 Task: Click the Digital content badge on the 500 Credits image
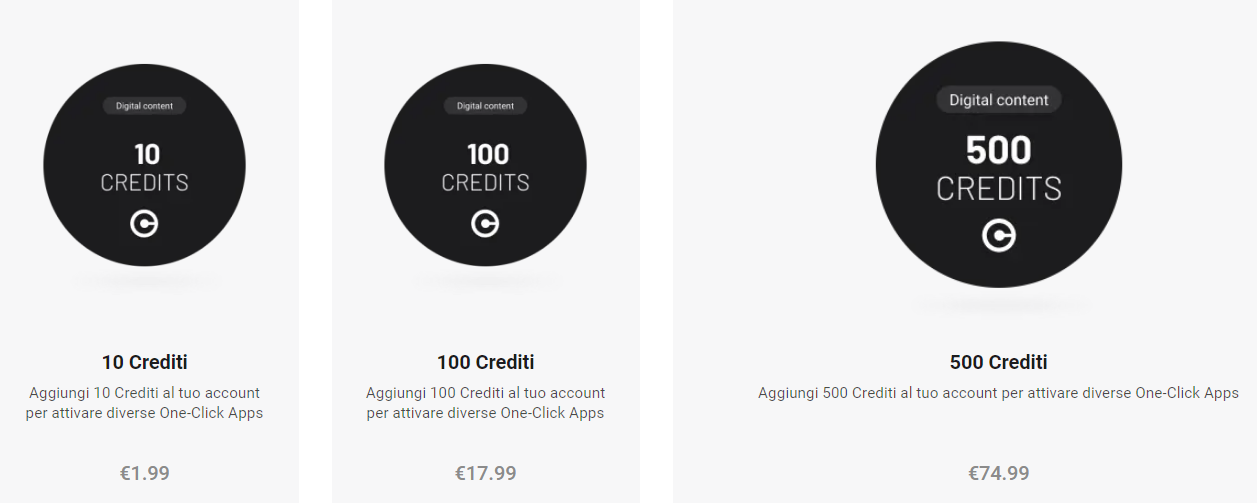998,100
